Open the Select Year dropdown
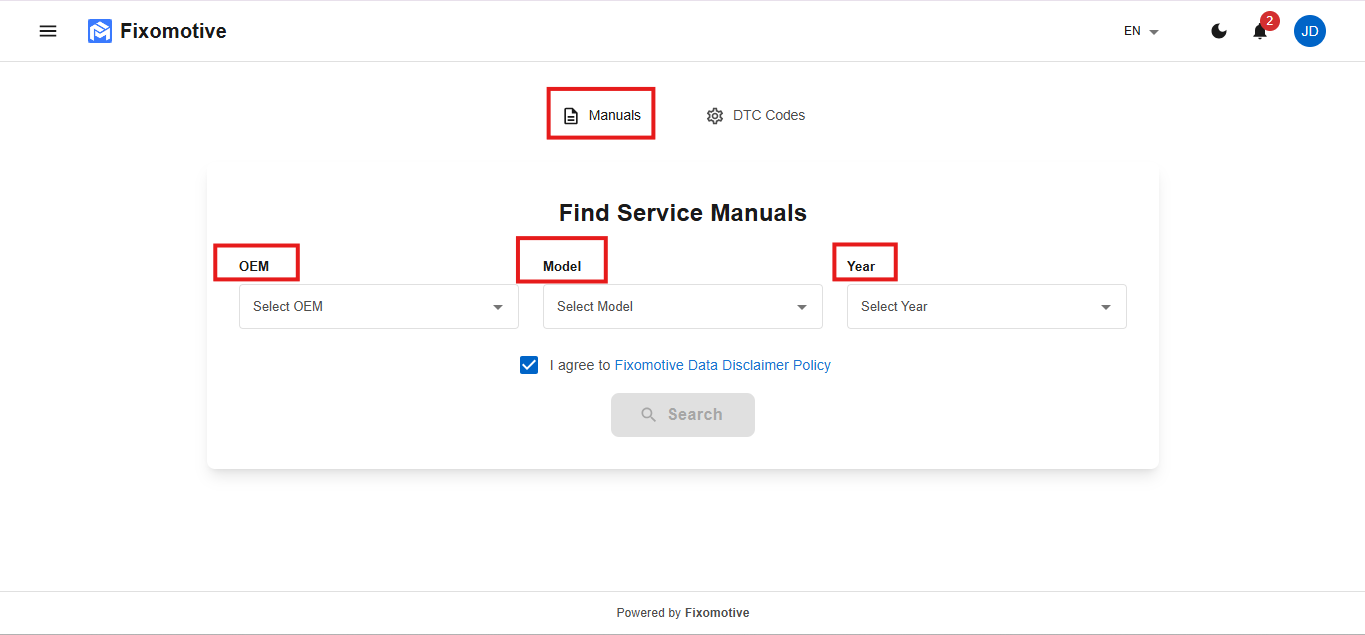The image size is (1365, 635). coord(986,307)
